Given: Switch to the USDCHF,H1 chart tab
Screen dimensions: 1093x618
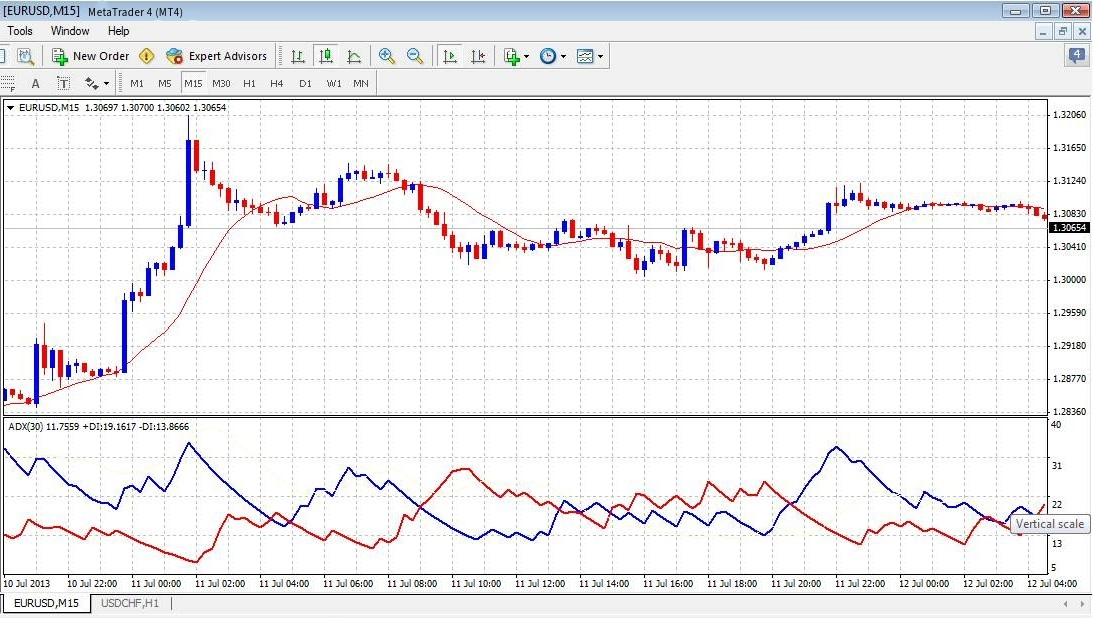Looking at the screenshot, I should pyautogui.click(x=130, y=603).
